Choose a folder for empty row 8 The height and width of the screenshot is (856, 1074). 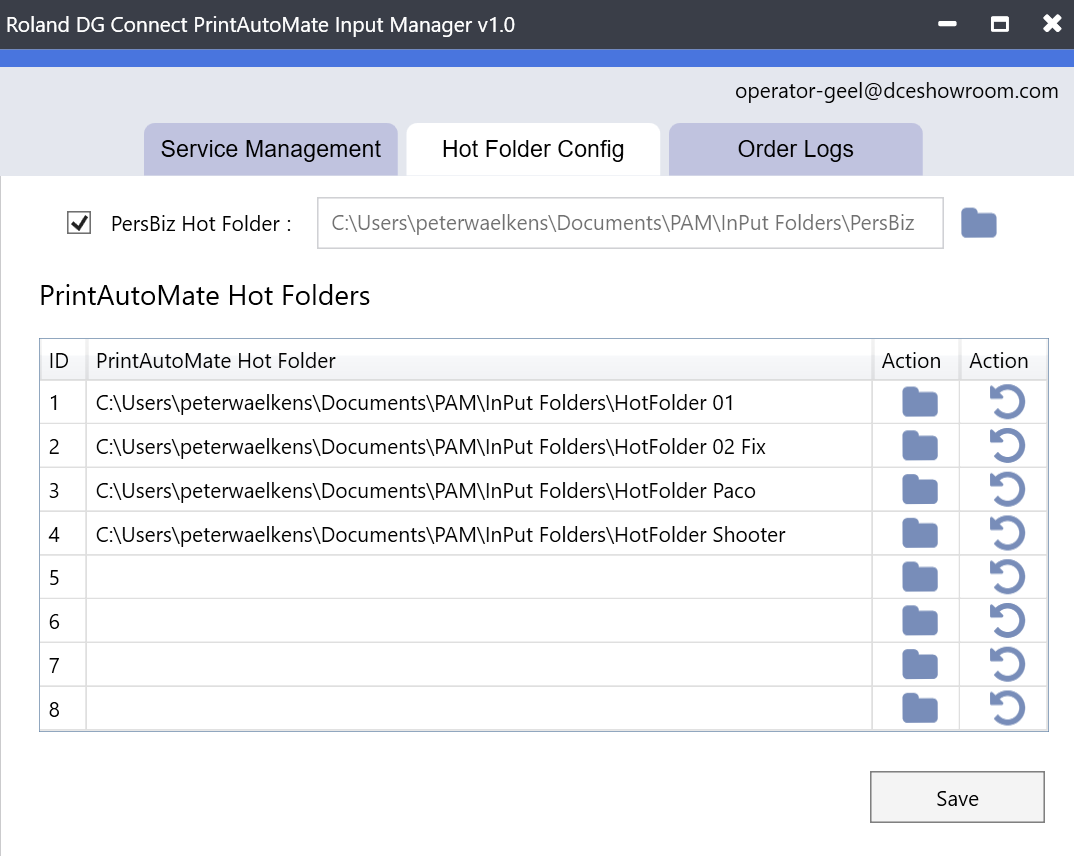coord(919,709)
